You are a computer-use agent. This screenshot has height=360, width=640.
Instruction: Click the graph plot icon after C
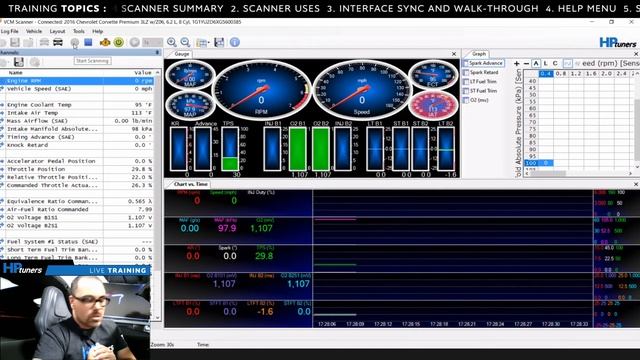click(x=567, y=63)
